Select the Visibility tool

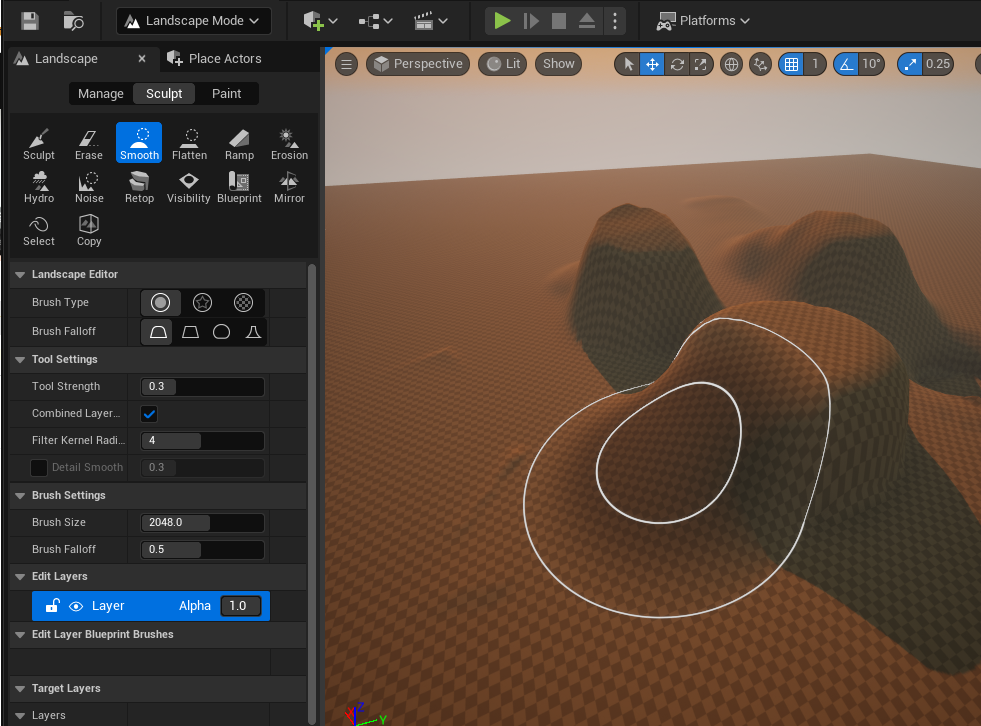pyautogui.click(x=189, y=187)
